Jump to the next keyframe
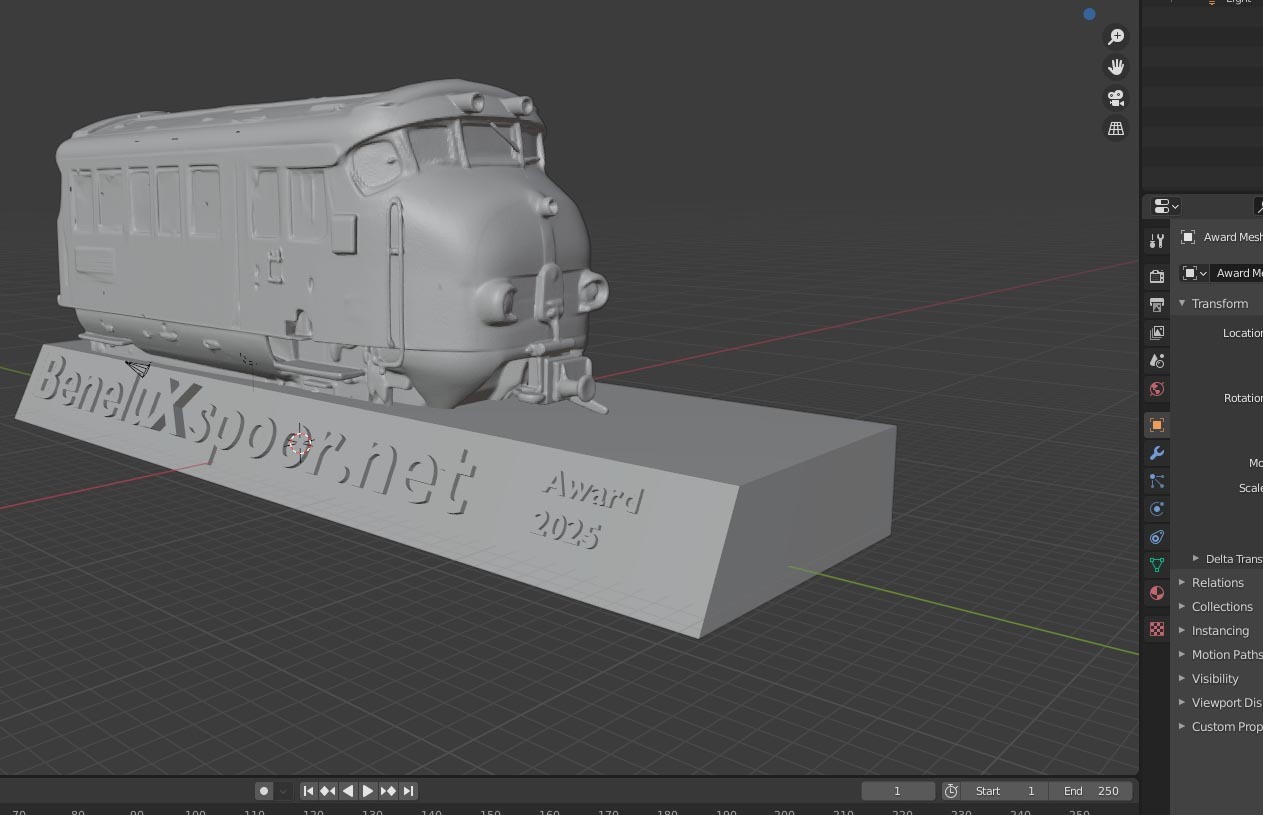This screenshot has width=1263, height=815. pos(388,791)
